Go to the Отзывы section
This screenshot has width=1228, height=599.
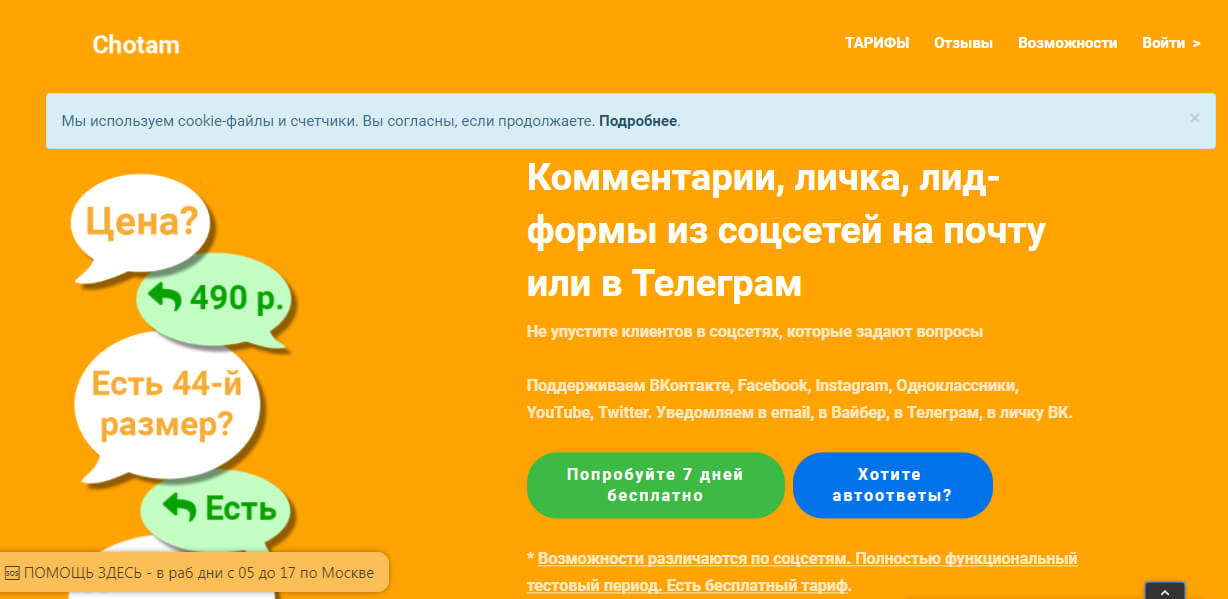tap(963, 43)
